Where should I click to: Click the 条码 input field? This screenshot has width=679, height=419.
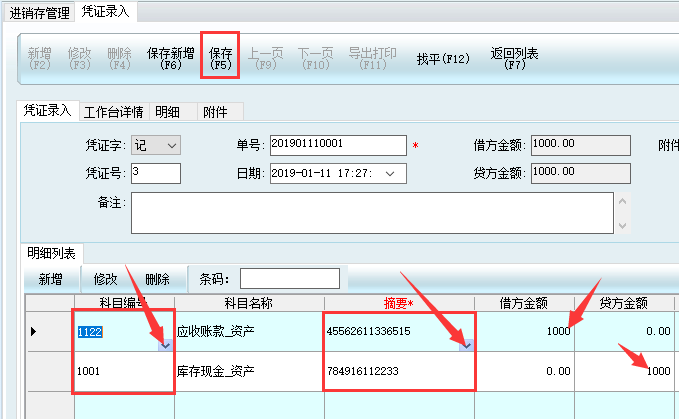[x=289, y=279]
